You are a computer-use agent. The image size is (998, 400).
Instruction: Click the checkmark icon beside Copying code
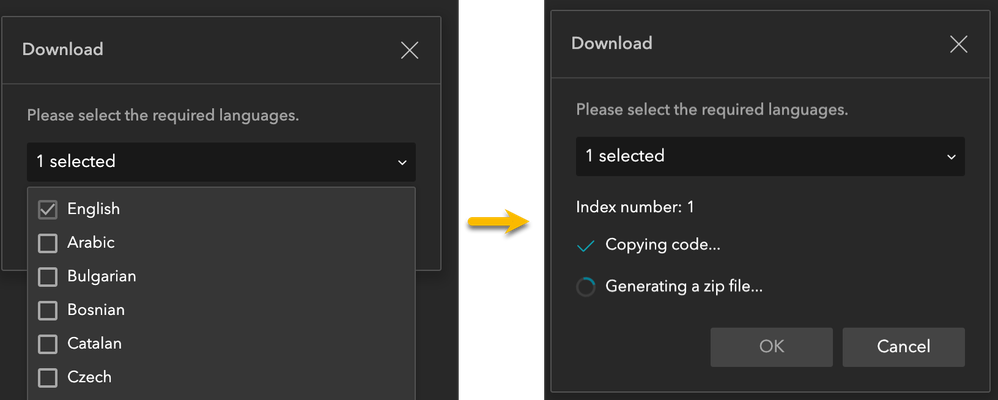587,245
